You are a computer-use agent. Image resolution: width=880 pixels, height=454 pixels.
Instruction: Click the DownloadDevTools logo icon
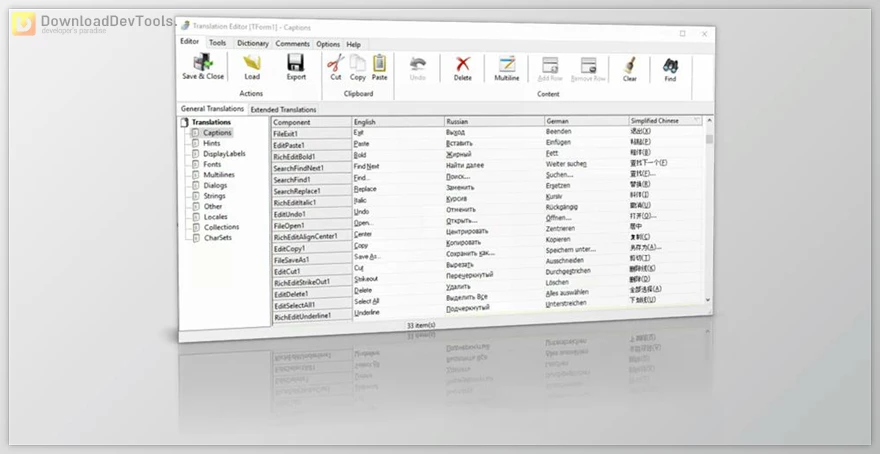coord(24,24)
